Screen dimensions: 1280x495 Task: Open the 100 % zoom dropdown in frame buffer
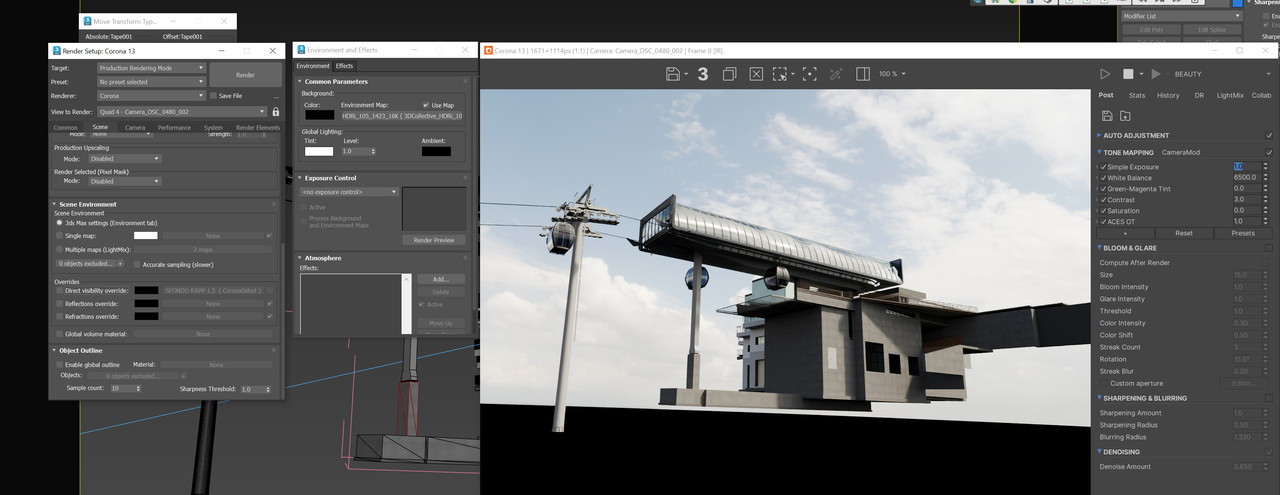pos(893,74)
